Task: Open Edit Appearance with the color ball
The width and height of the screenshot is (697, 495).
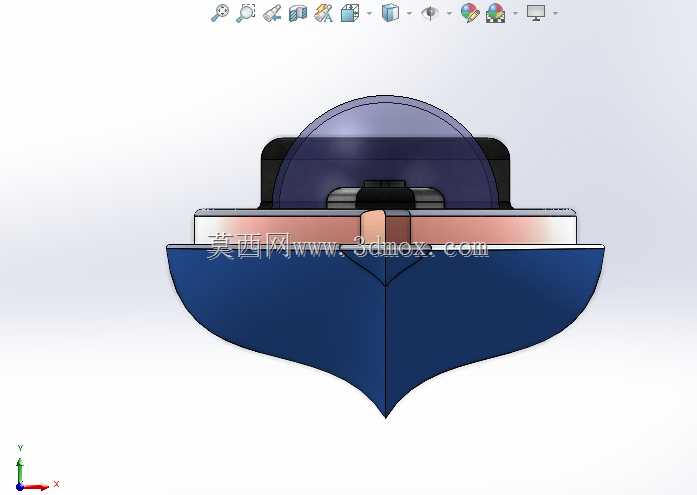Action: pyautogui.click(x=470, y=13)
